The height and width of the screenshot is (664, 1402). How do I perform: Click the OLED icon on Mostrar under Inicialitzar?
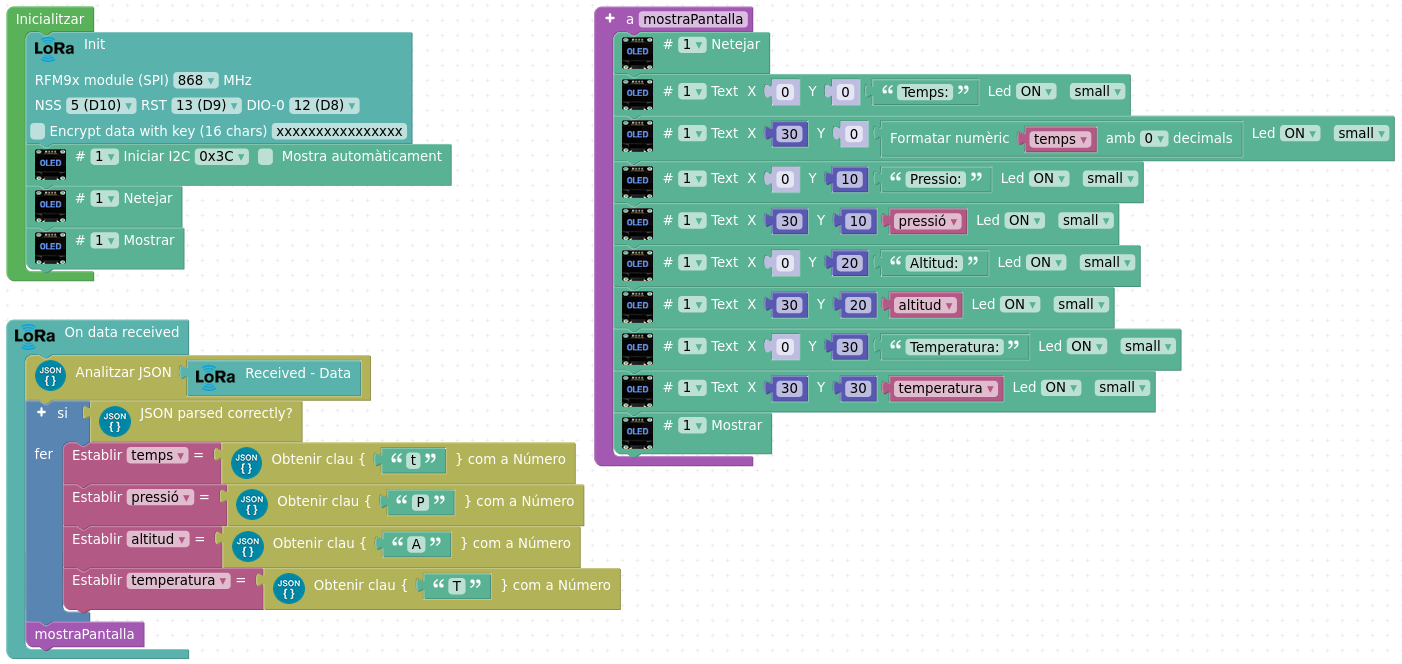tap(50, 246)
